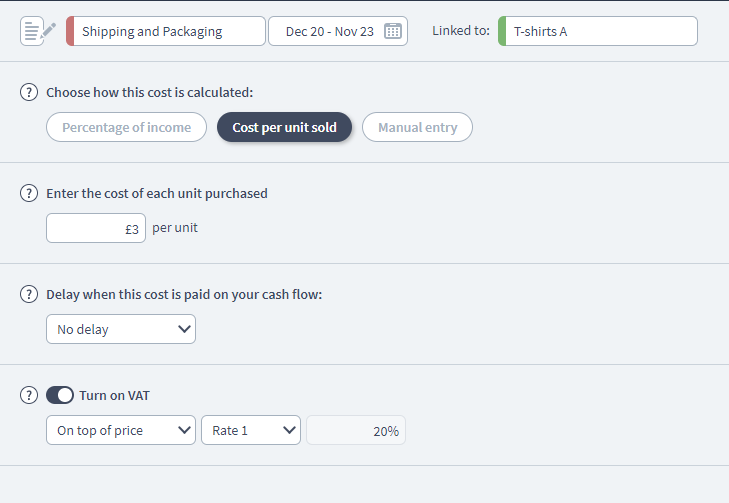Viewport: 729px width, 503px height.
Task: Click the 20% VAT rate field
Action: pyautogui.click(x=356, y=430)
